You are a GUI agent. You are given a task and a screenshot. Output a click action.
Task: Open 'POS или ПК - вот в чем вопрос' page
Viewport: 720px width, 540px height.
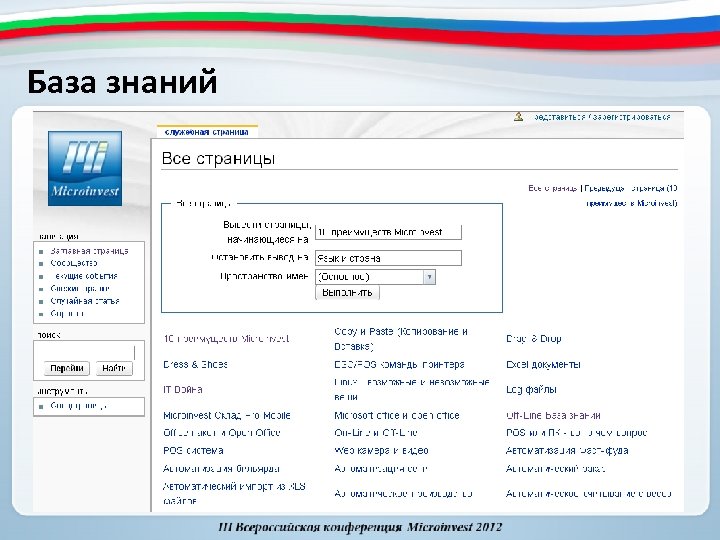point(577,433)
